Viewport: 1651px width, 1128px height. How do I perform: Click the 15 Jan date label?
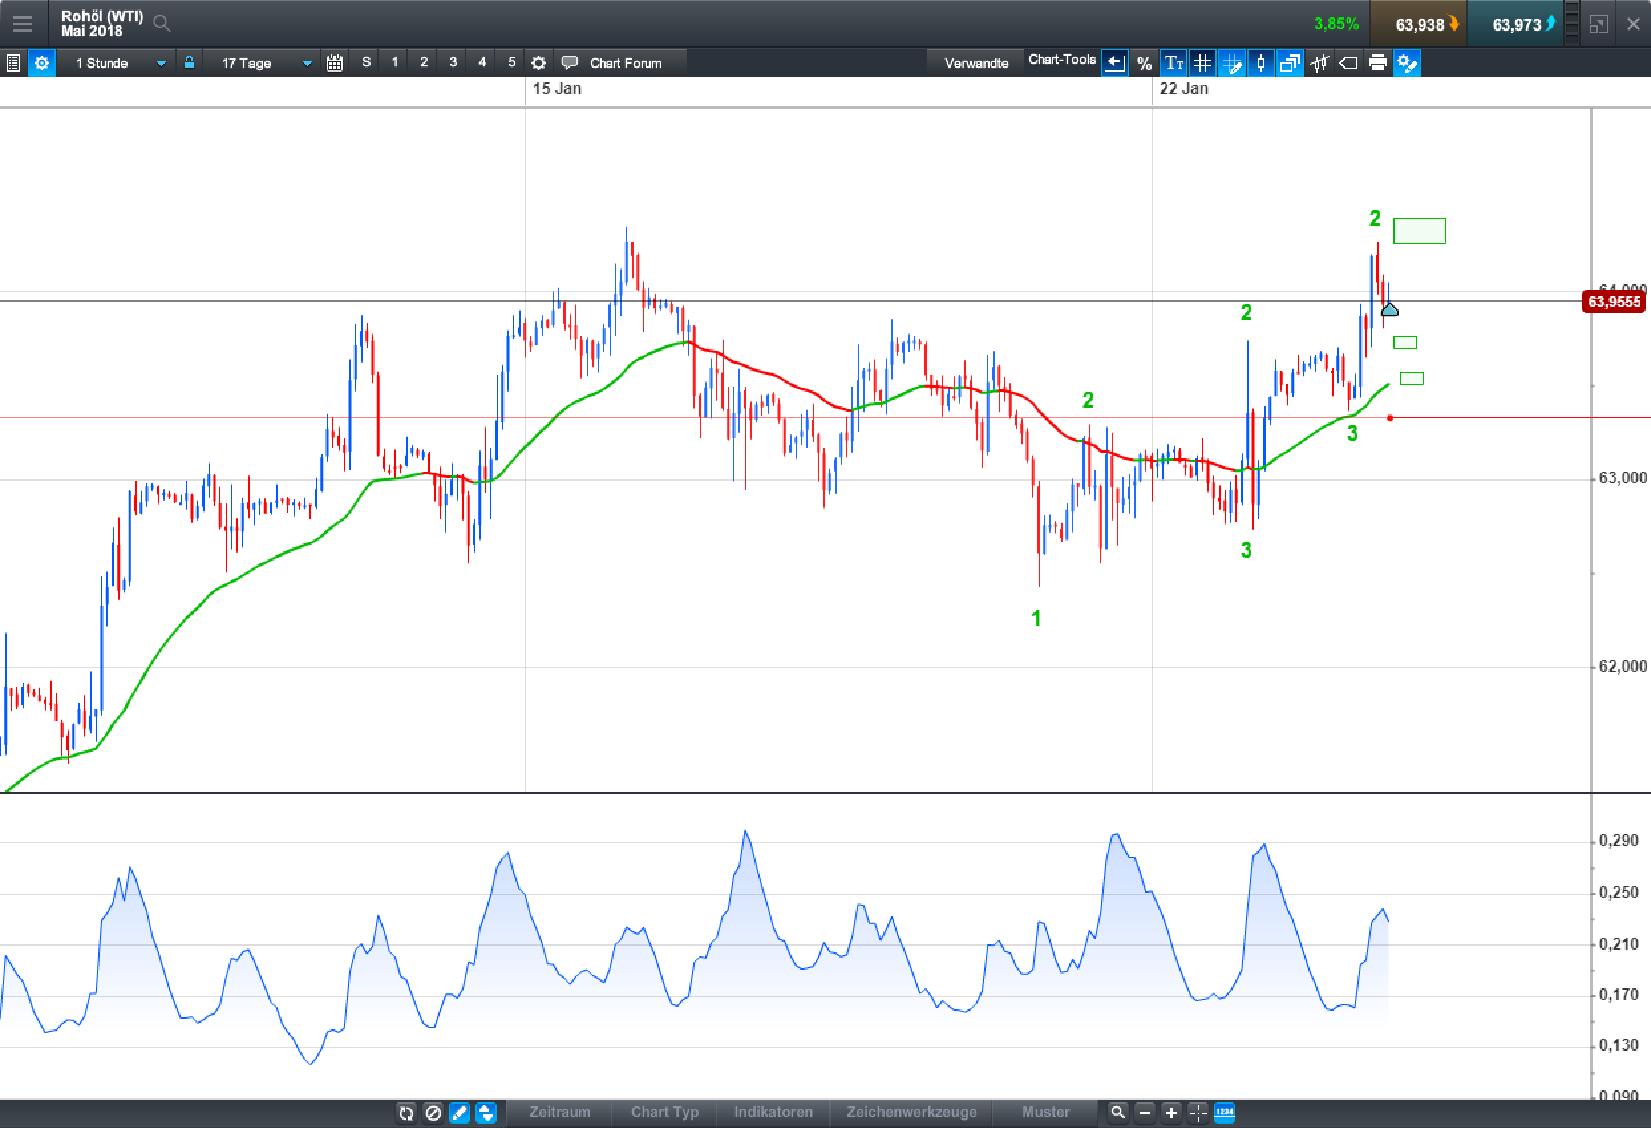point(557,88)
